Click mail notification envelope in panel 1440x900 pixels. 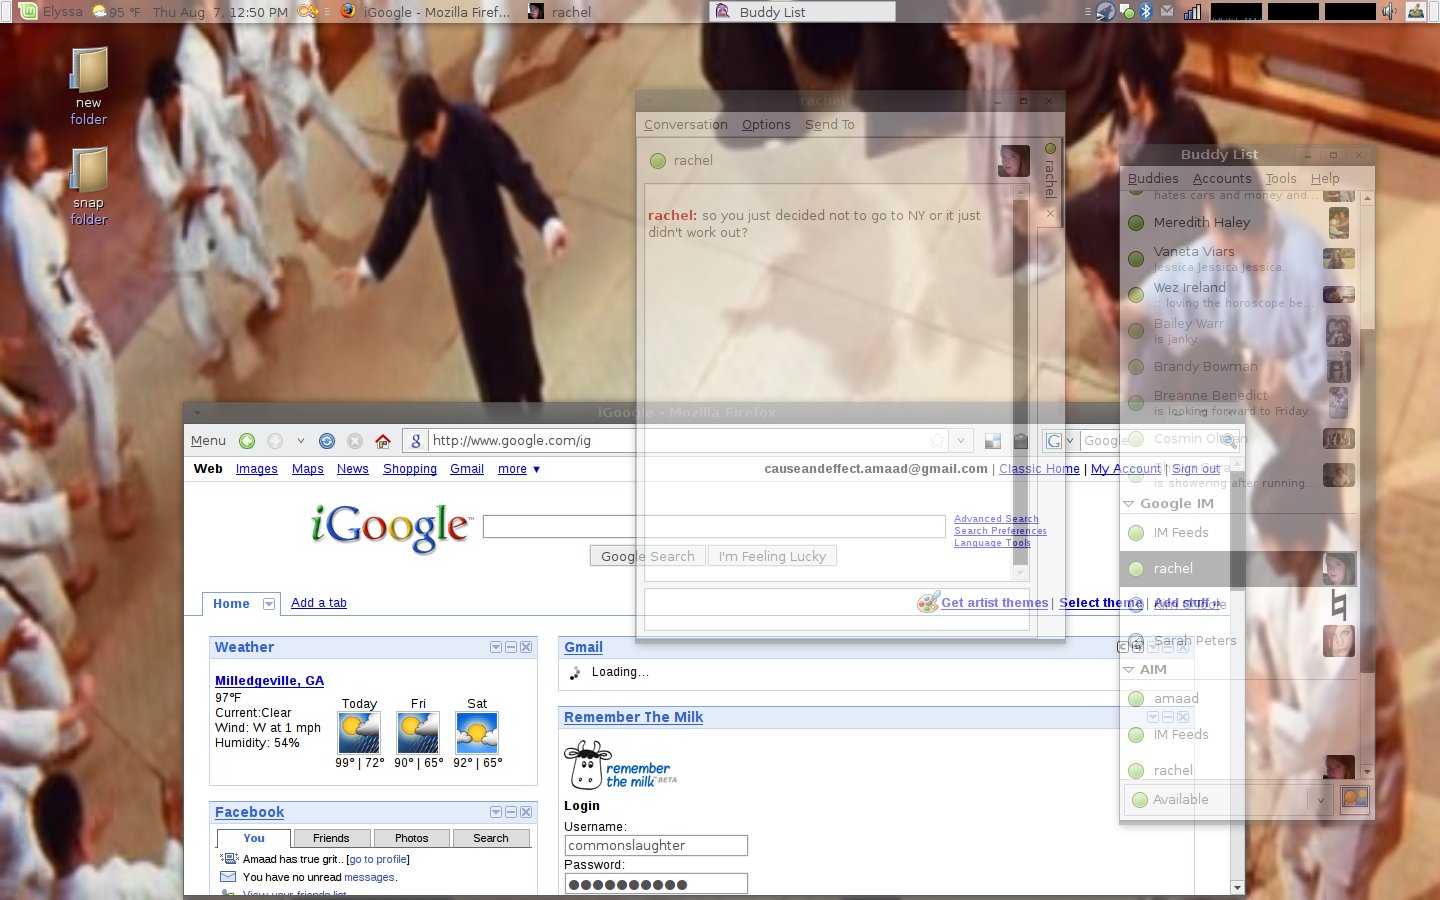1167,12
